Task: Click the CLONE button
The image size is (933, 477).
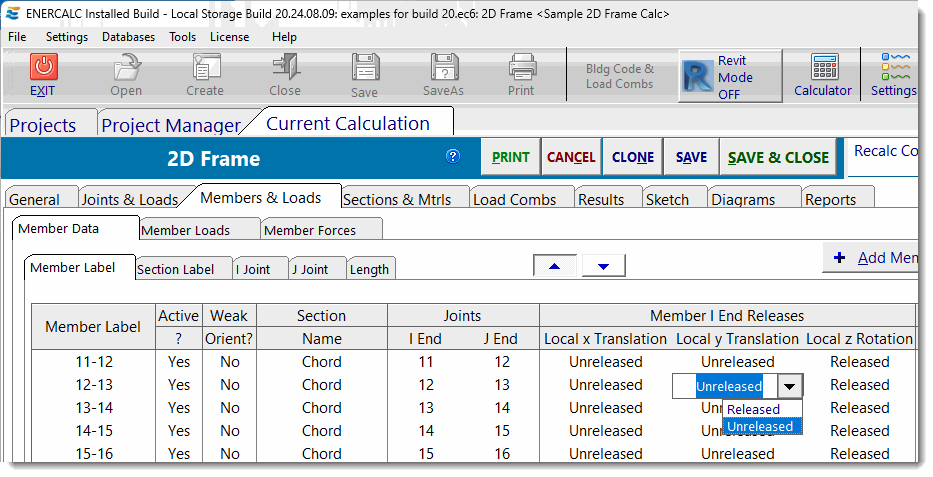Action: (x=632, y=157)
